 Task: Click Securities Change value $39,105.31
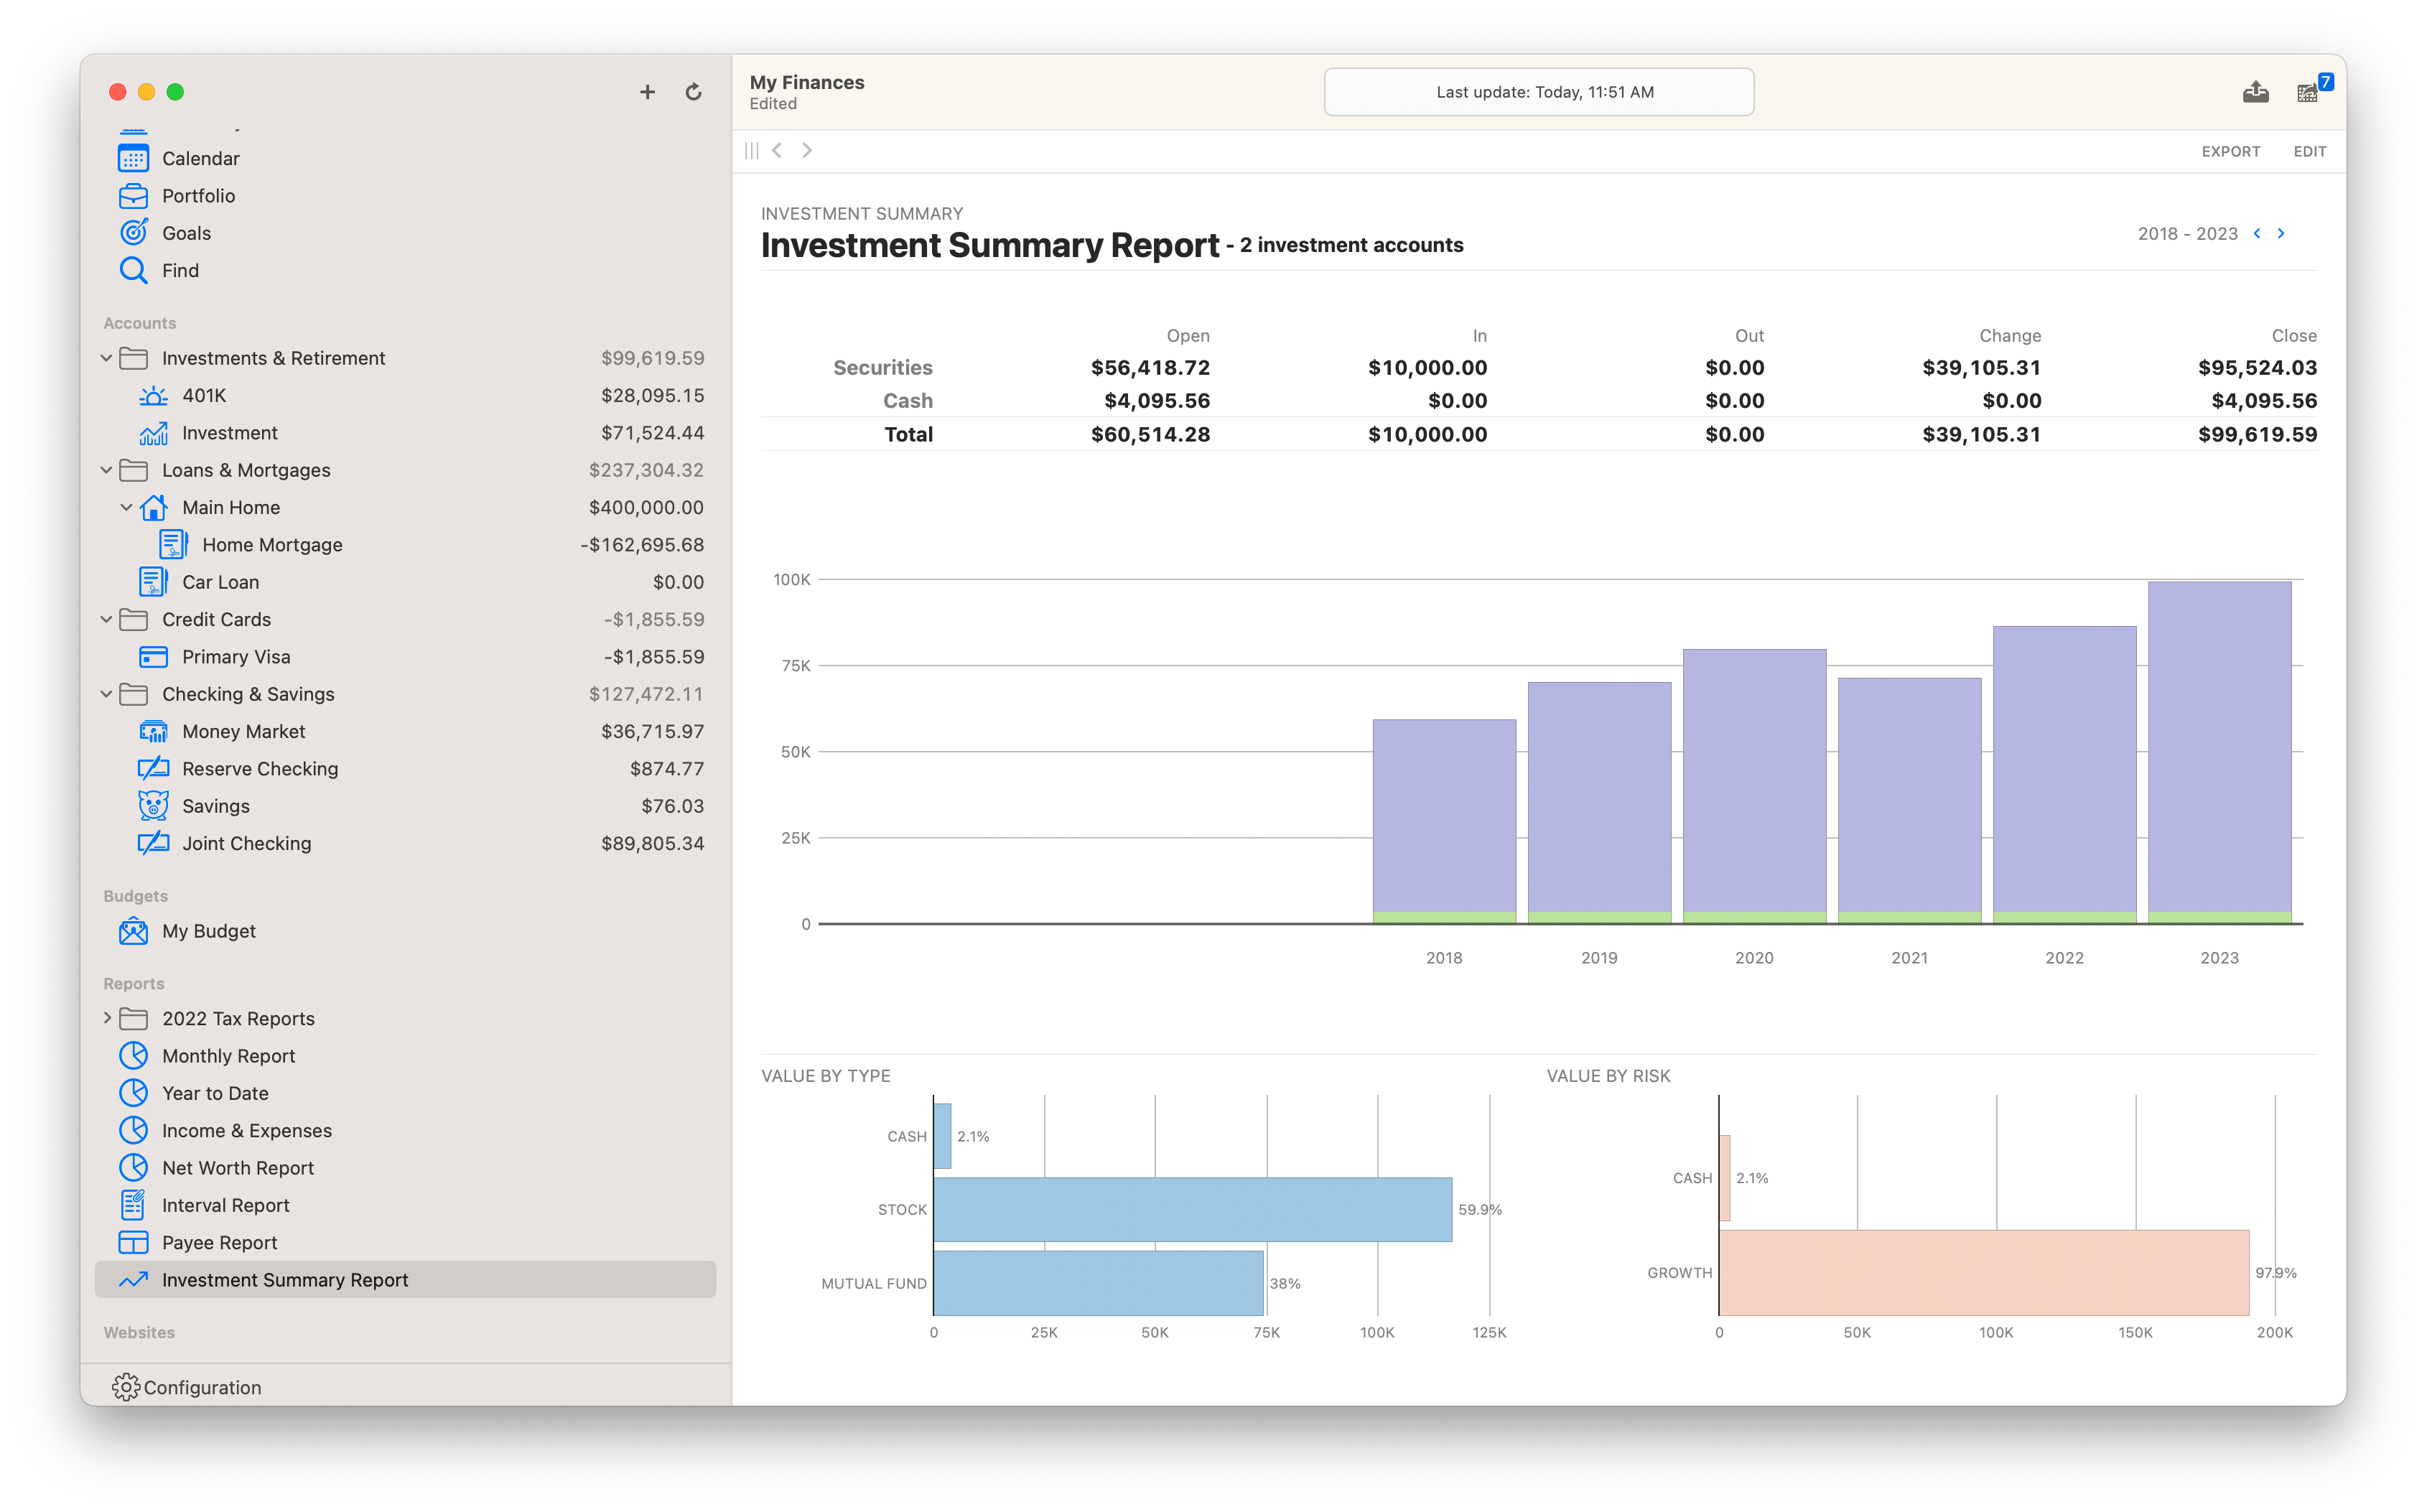coord(1981,368)
